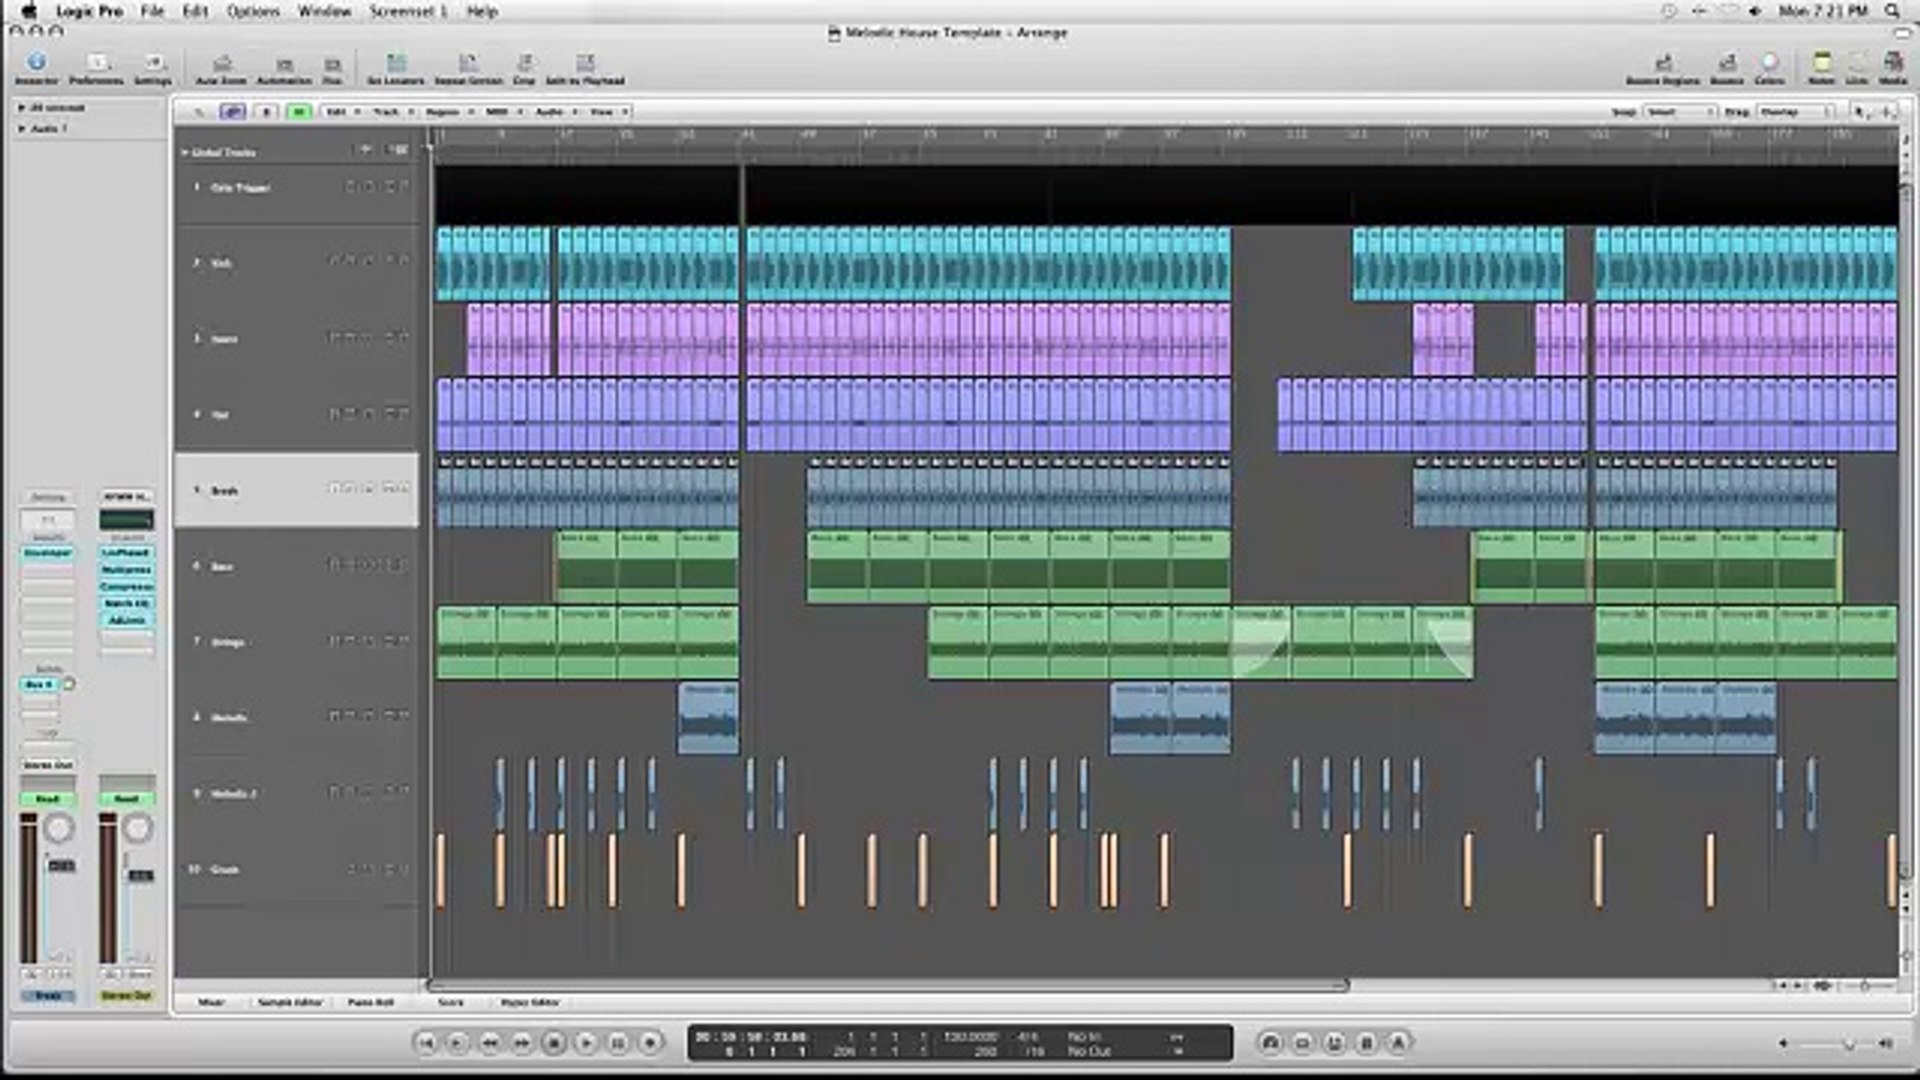Open the Screenset 1 menu
The image size is (1920, 1080).
click(408, 11)
